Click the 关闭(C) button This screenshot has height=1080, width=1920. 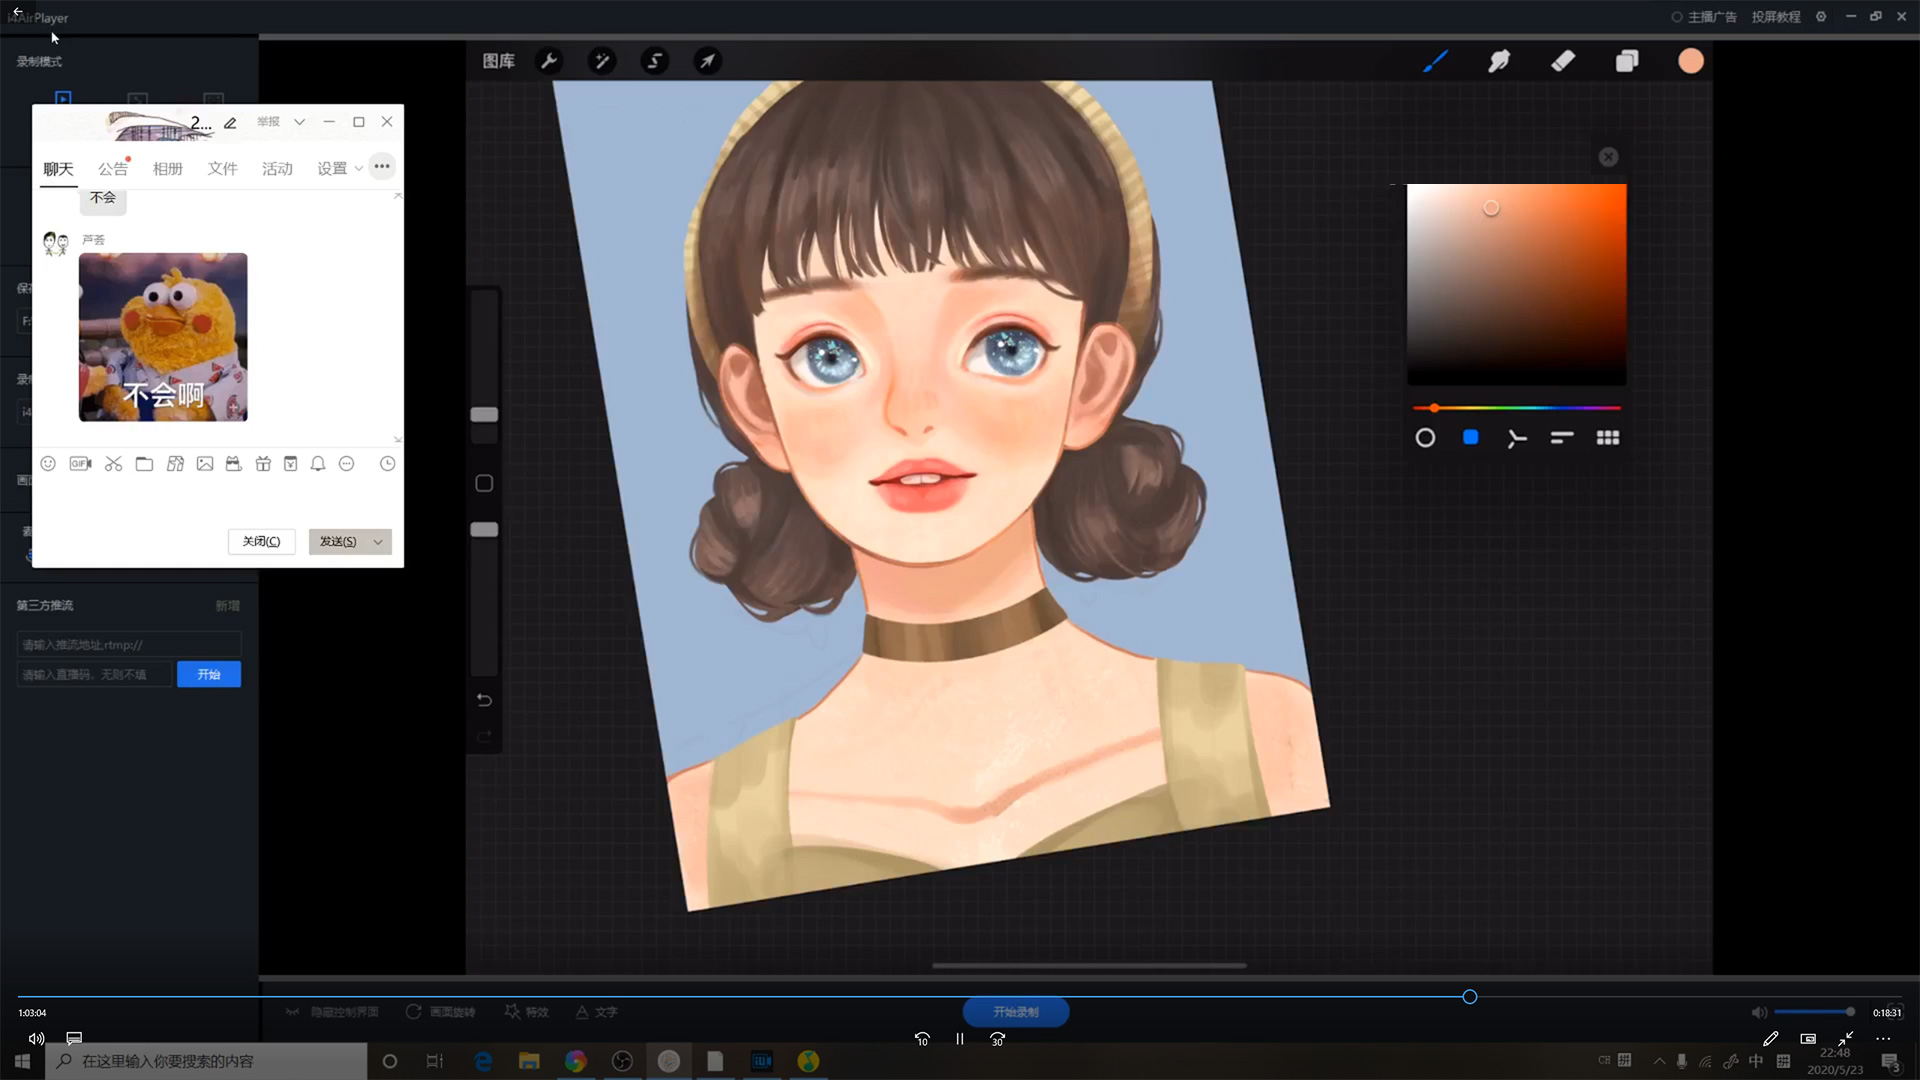point(261,542)
